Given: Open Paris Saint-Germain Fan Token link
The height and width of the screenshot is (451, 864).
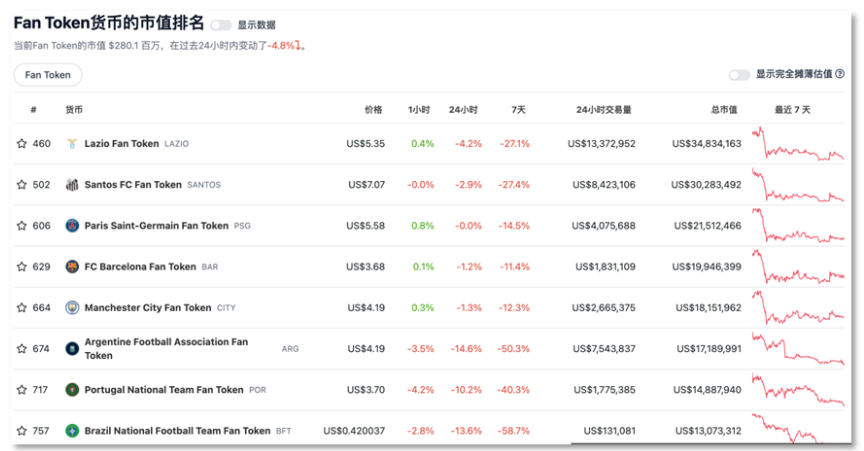Looking at the screenshot, I should click(156, 226).
